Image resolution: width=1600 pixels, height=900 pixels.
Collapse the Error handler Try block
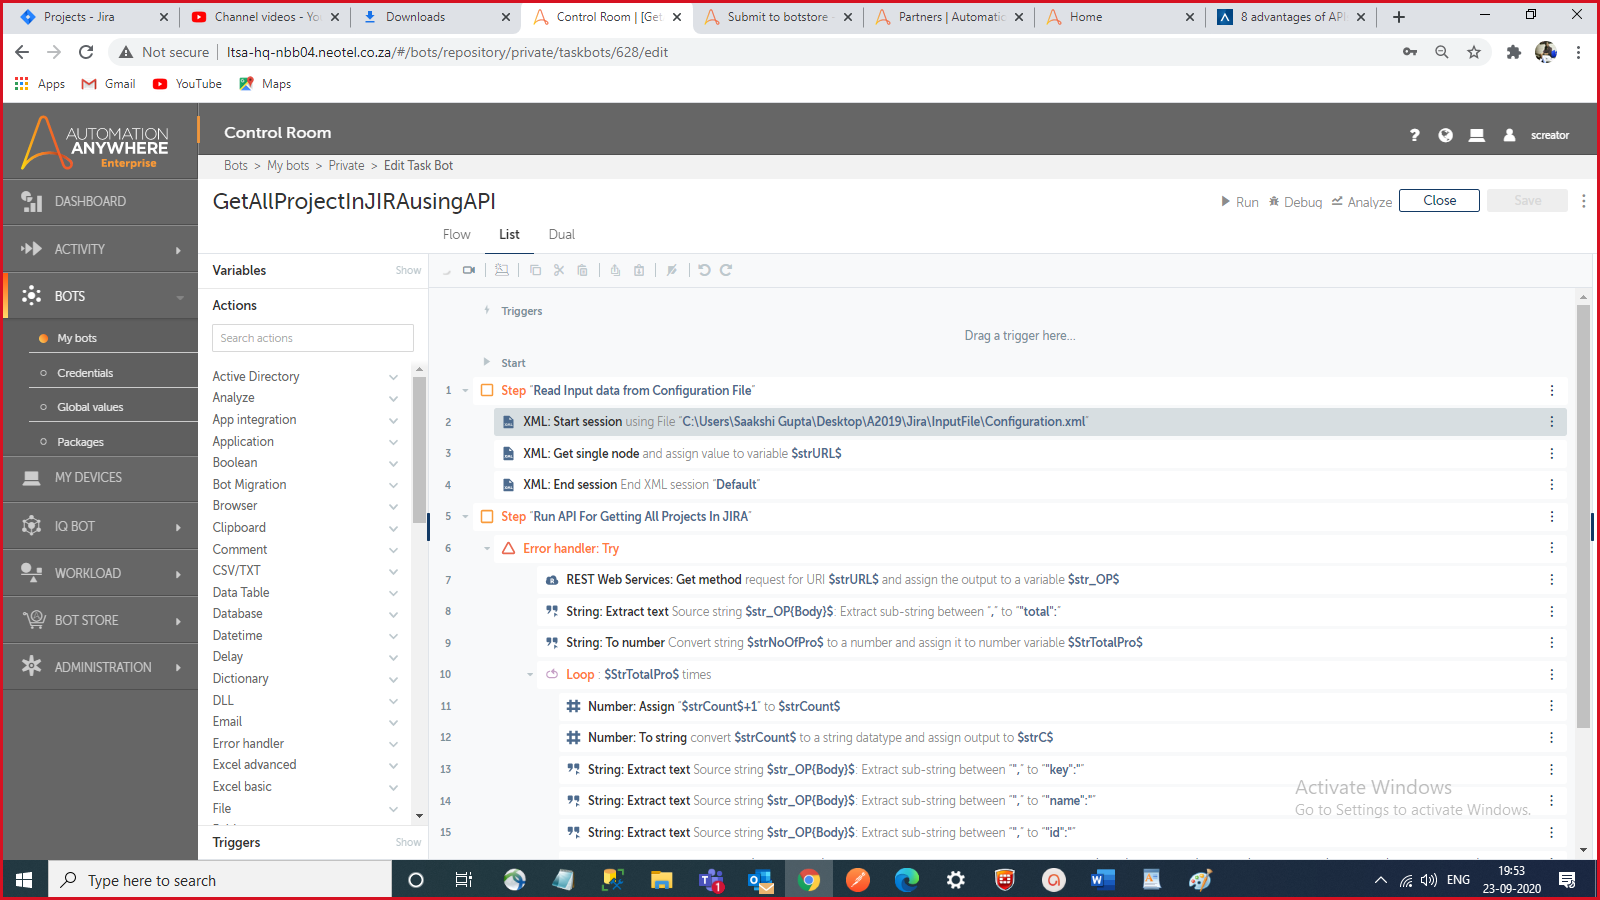pyautogui.click(x=487, y=549)
